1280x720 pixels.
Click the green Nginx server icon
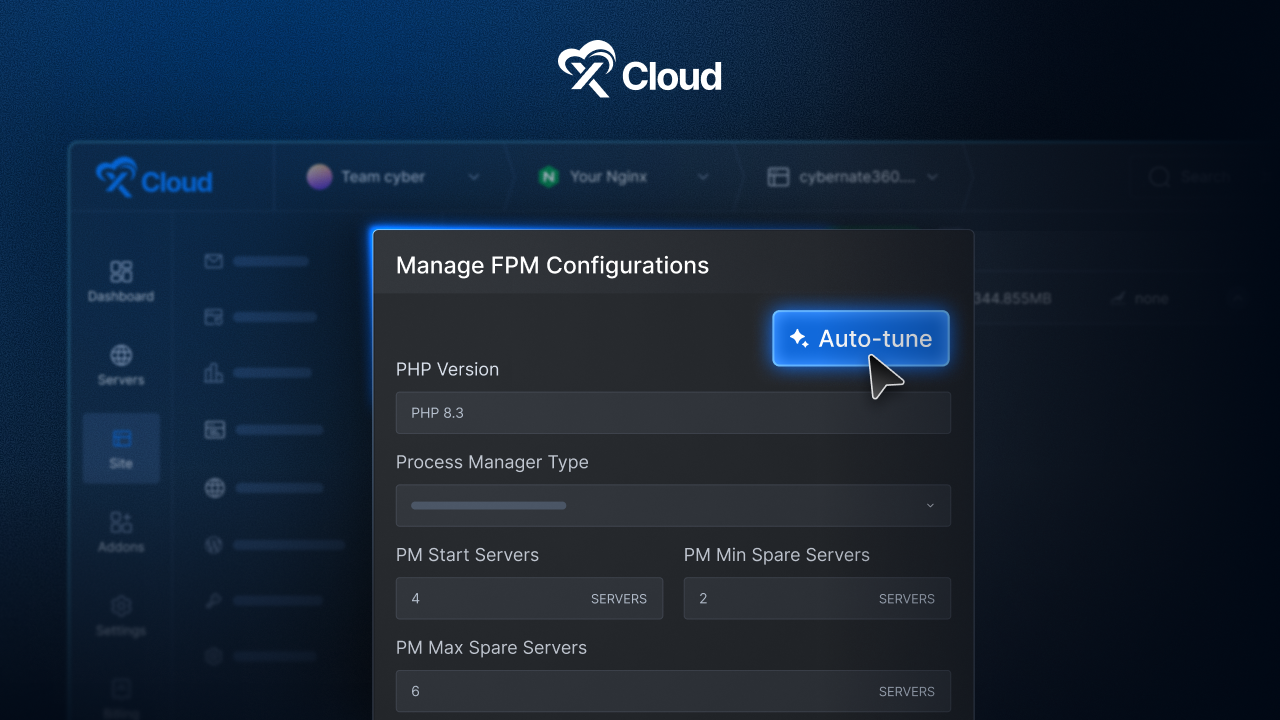(549, 176)
